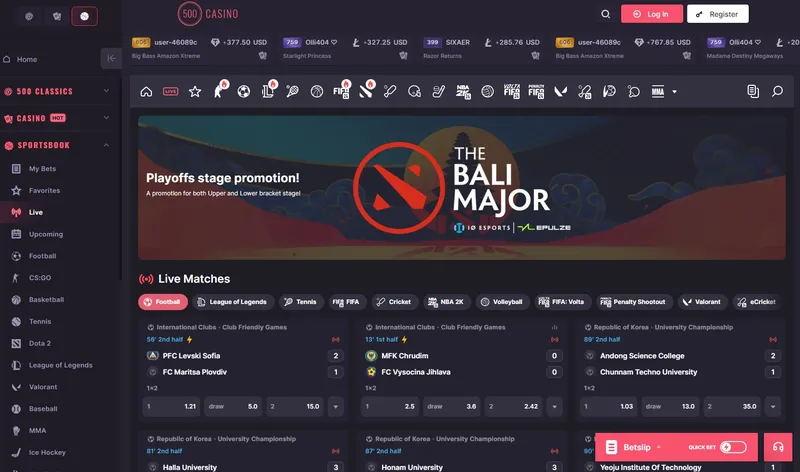Switch to casino cards mode icon at top left
This screenshot has width=800, height=472.
[x=56, y=16]
